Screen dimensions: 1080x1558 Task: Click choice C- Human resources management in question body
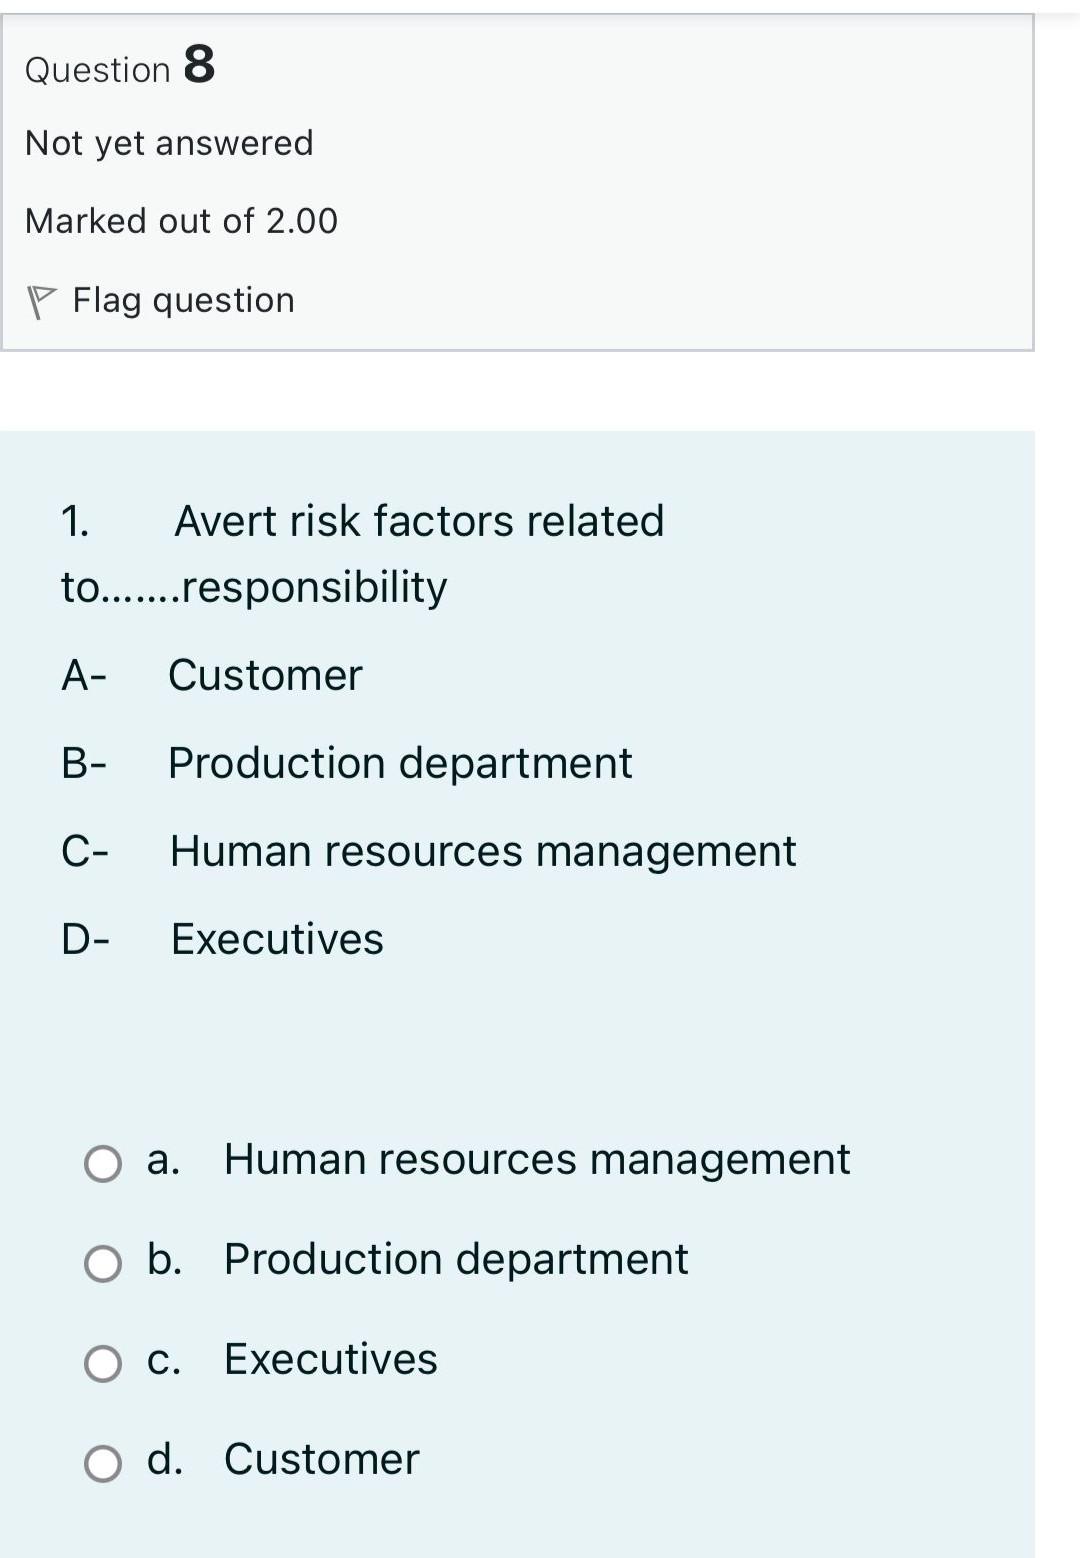(x=427, y=851)
